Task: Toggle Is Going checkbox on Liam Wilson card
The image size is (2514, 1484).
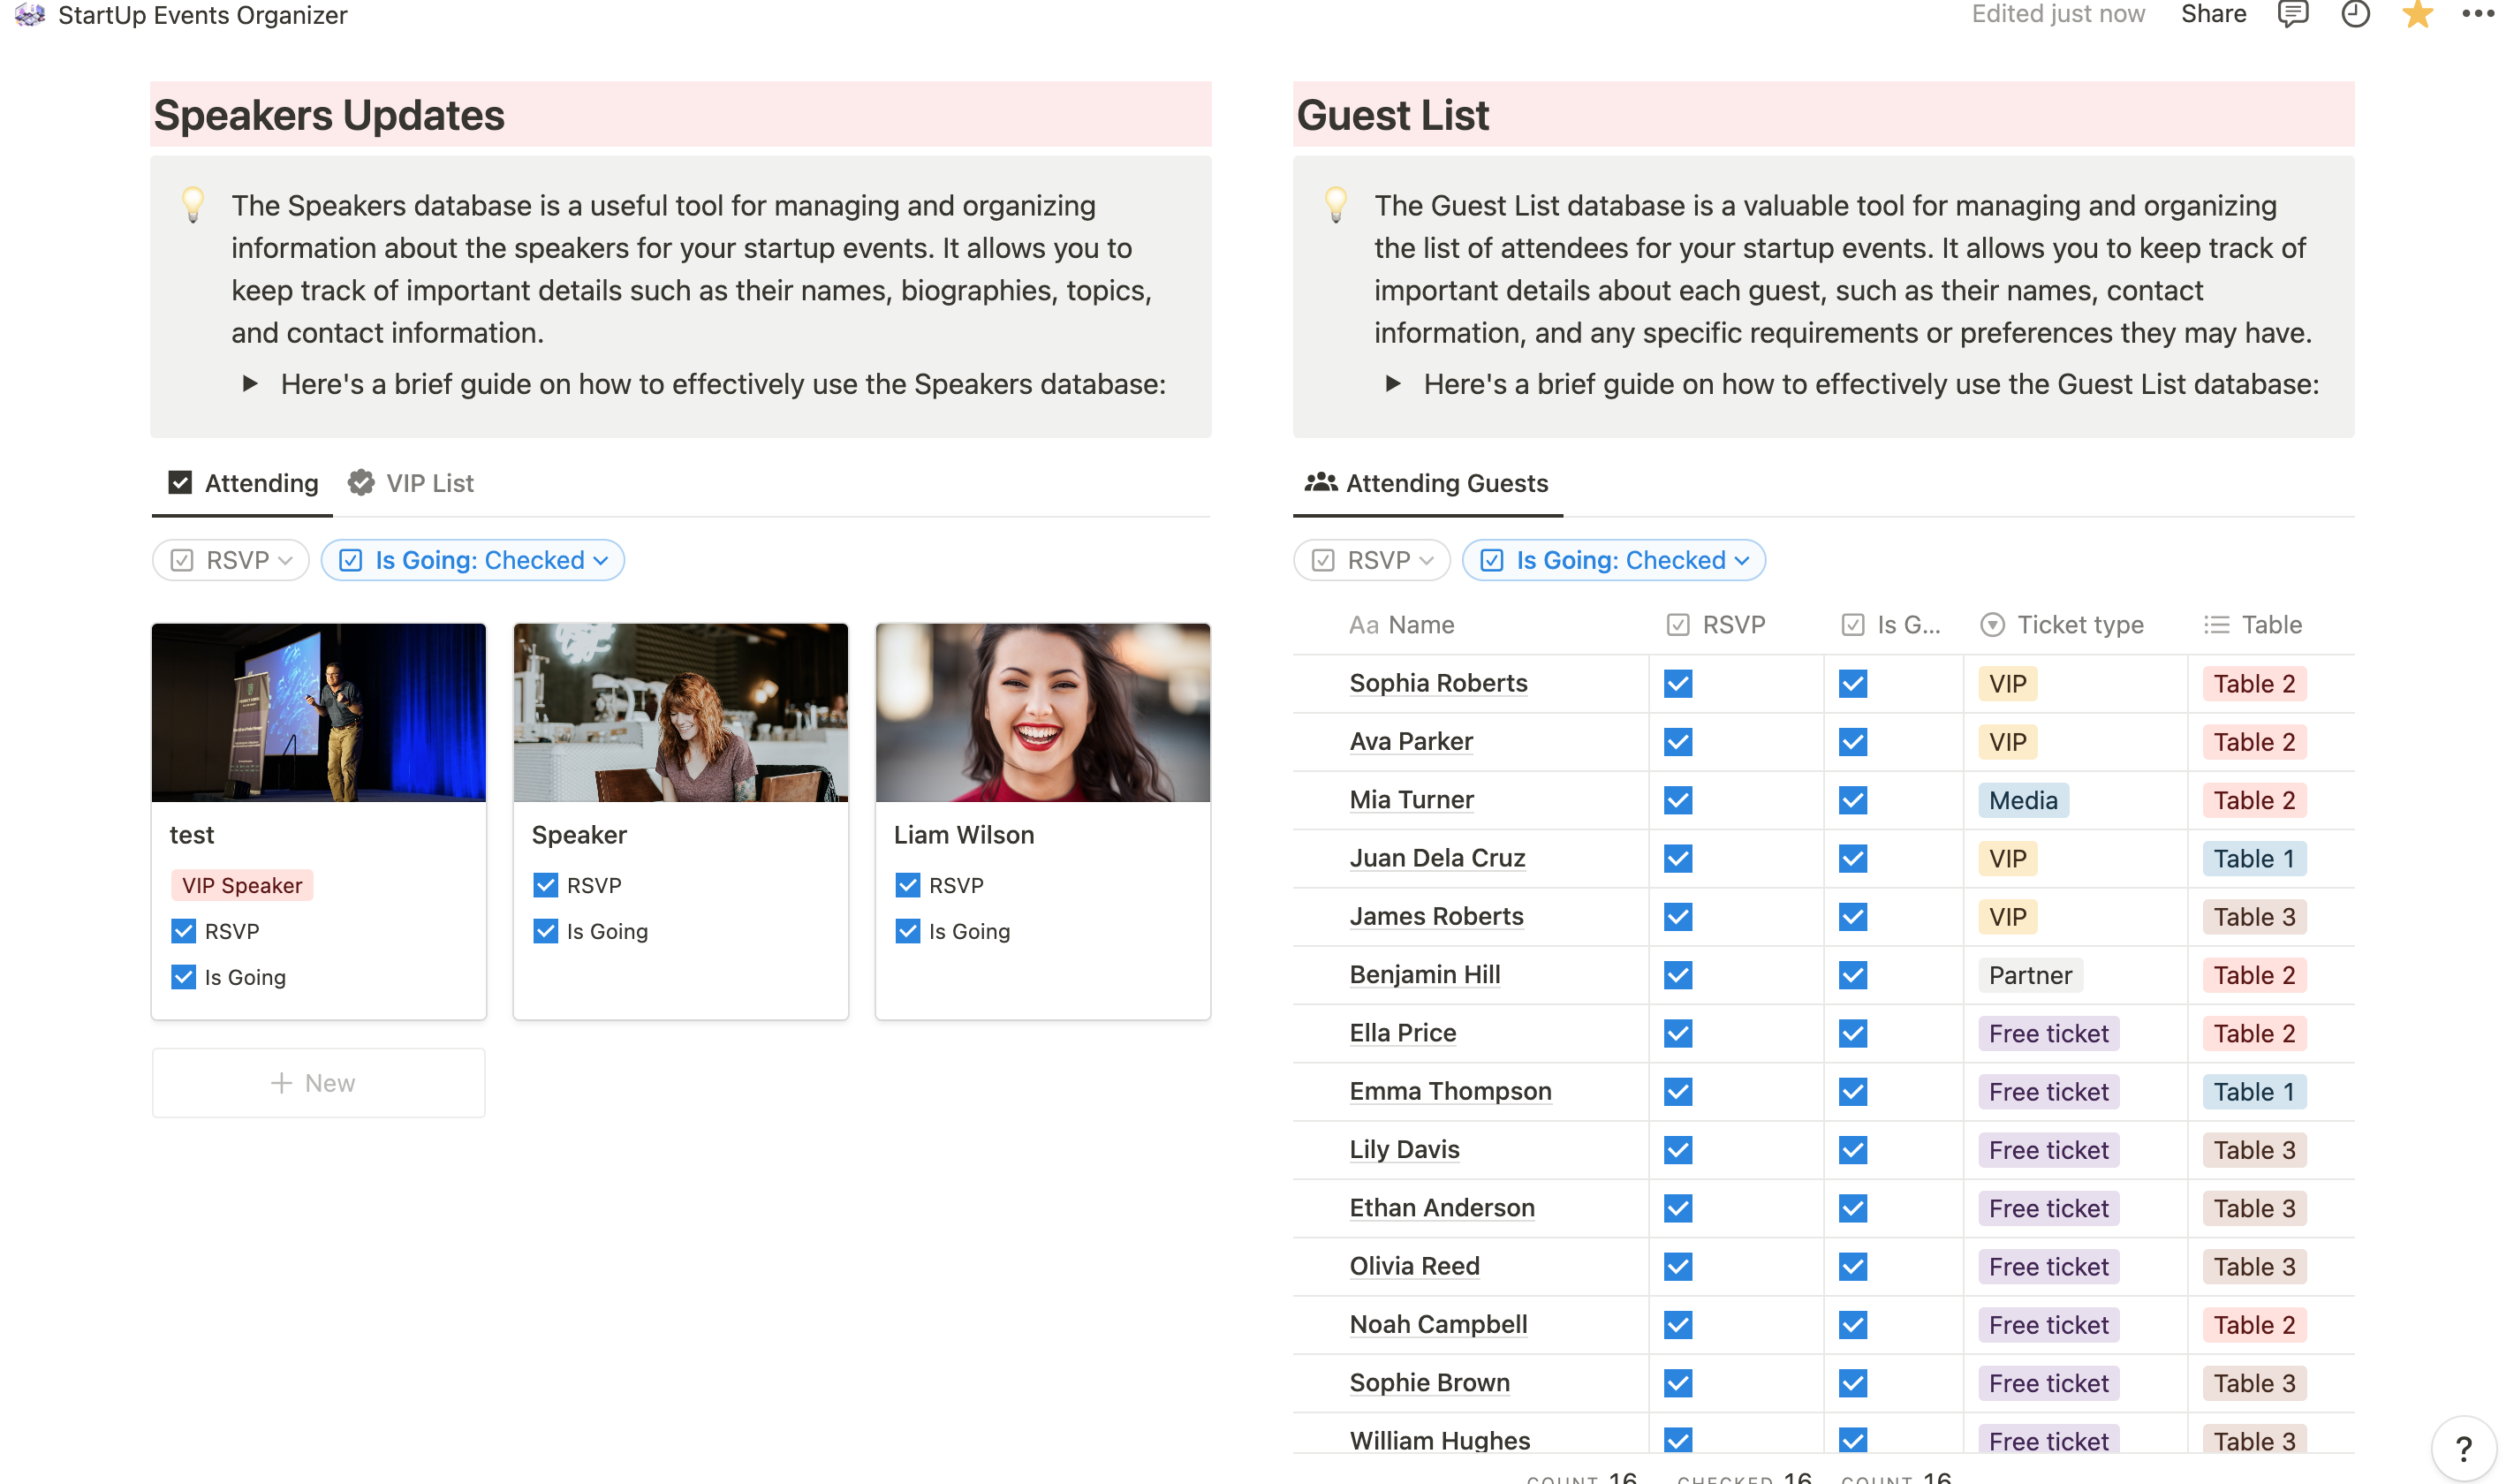Action: (x=907, y=931)
